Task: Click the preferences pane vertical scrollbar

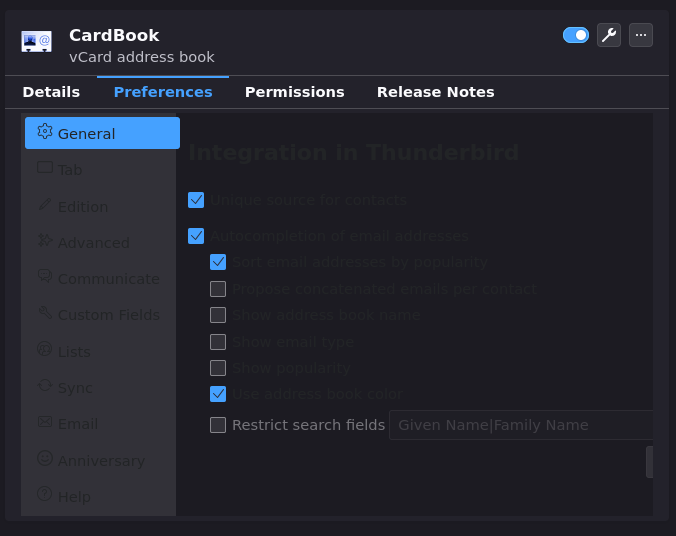Action: pyautogui.click(x=649, y=462)
